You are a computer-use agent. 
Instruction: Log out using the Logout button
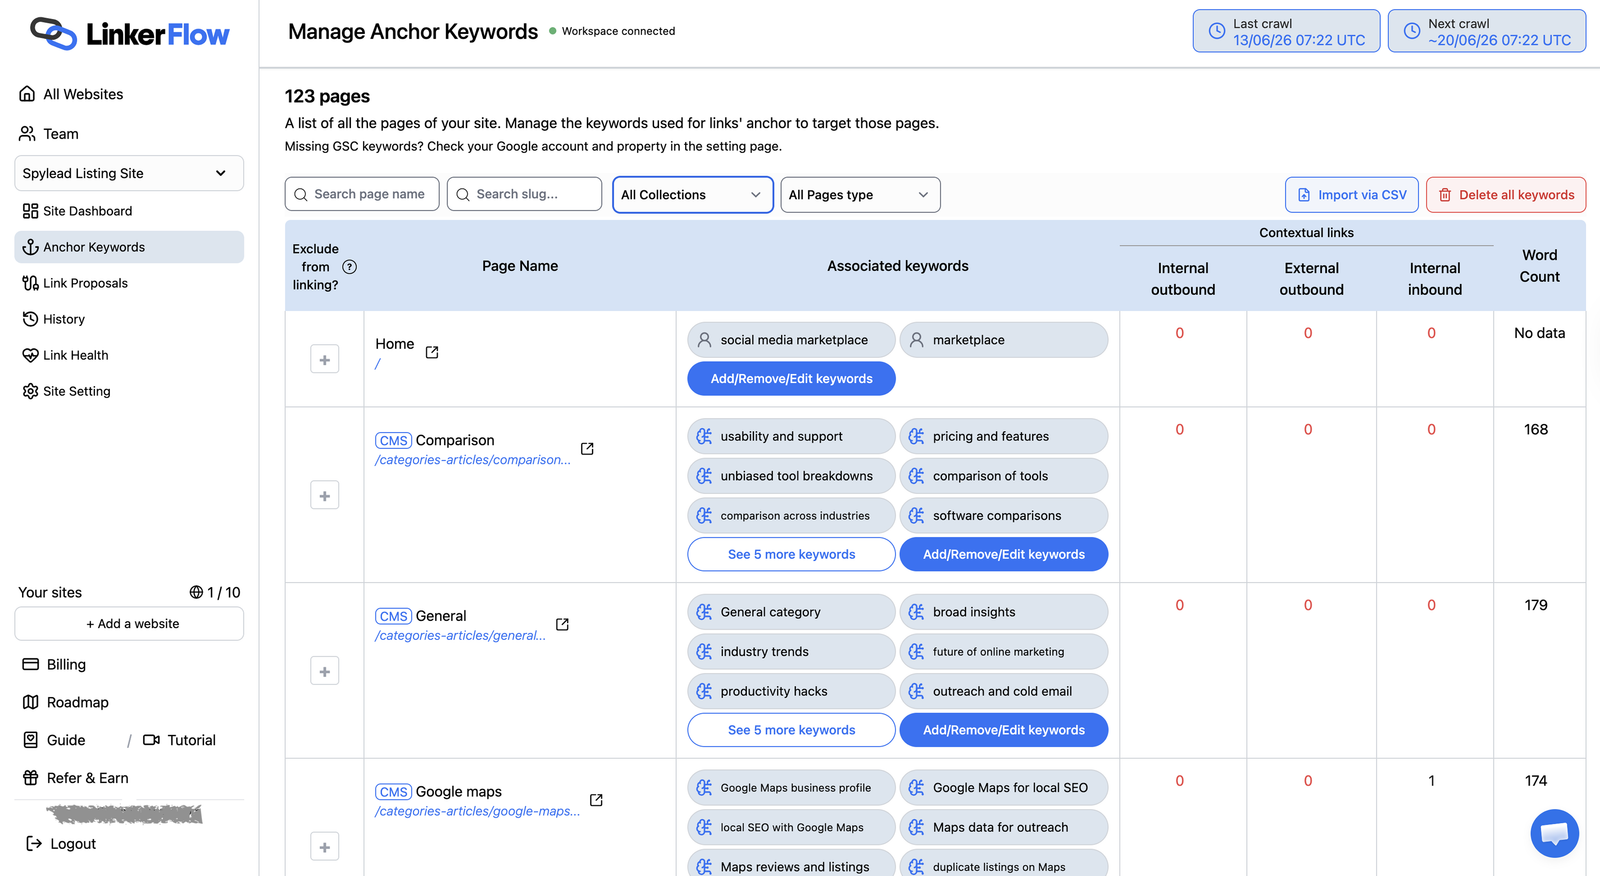pos(61,844)
